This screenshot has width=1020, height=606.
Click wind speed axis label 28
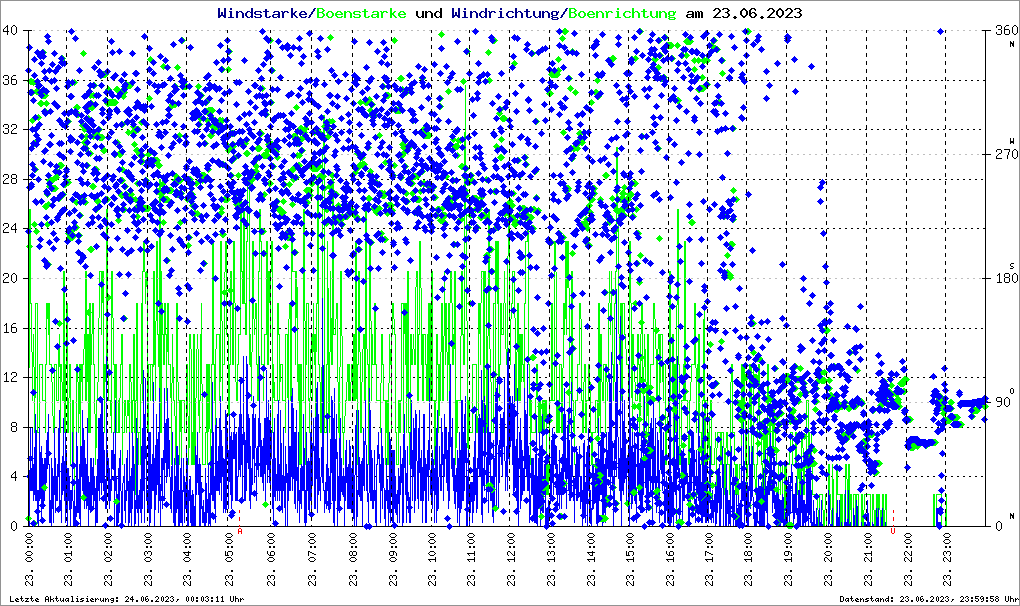(x=10, y=179)
